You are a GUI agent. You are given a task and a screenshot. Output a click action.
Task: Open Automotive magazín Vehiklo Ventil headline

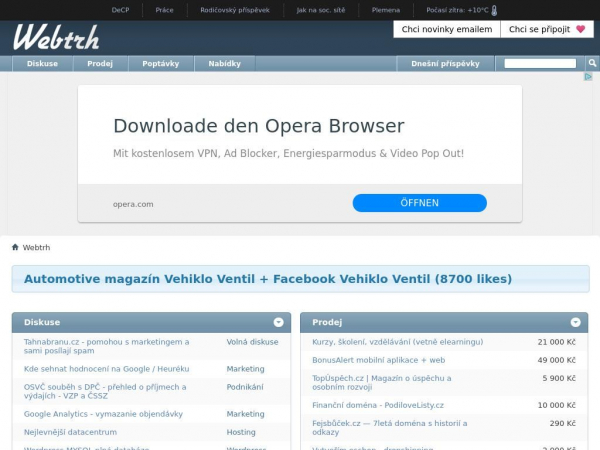[x=268, y=279]
